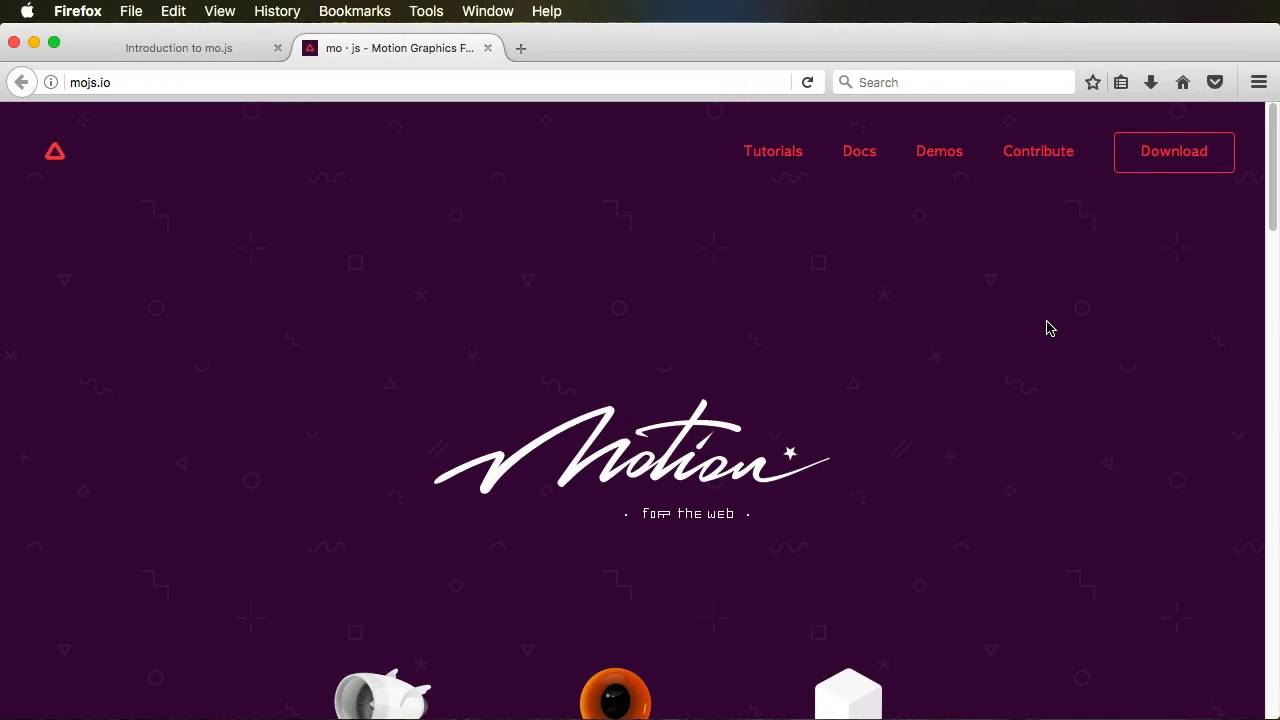Open the Tutorials page link

click(x=773, y=151)
